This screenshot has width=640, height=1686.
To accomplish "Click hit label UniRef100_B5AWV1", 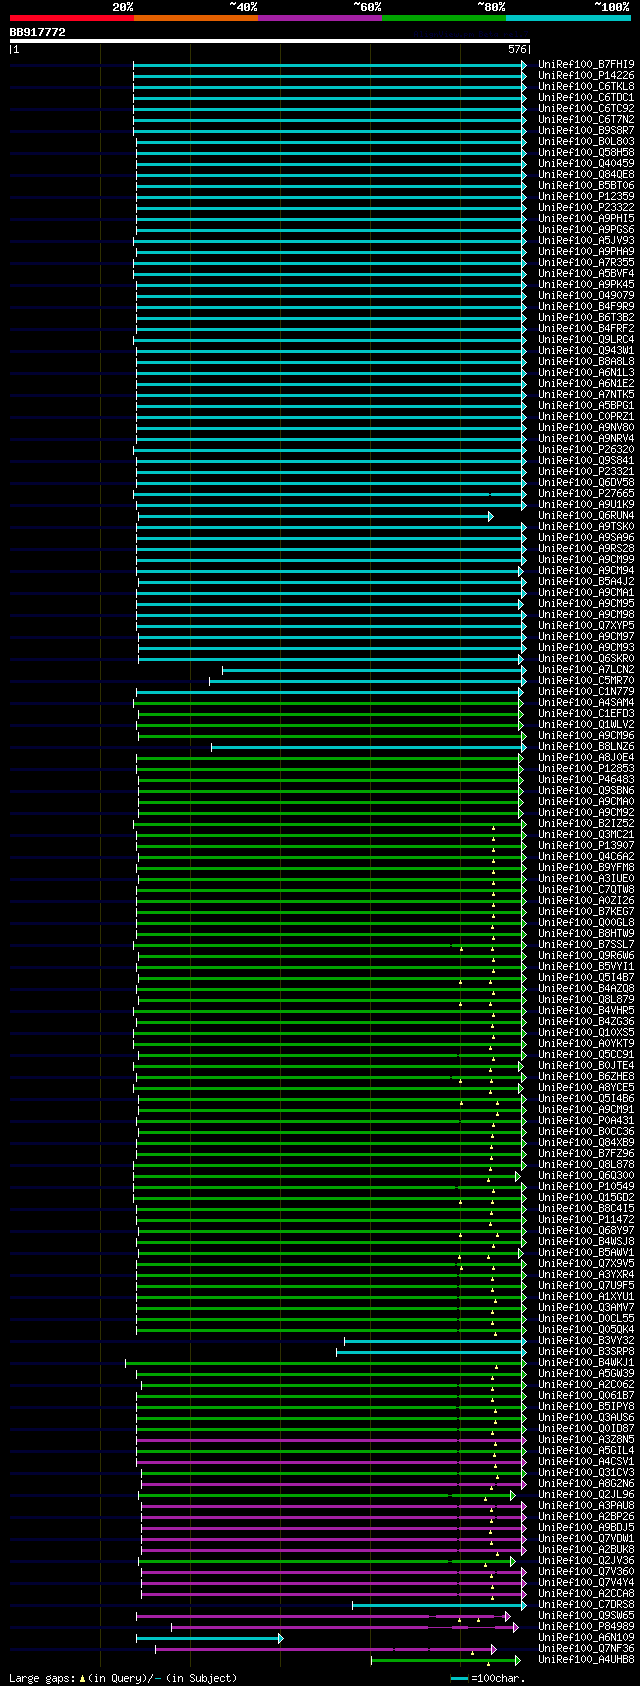I will tap(586, 1253).
